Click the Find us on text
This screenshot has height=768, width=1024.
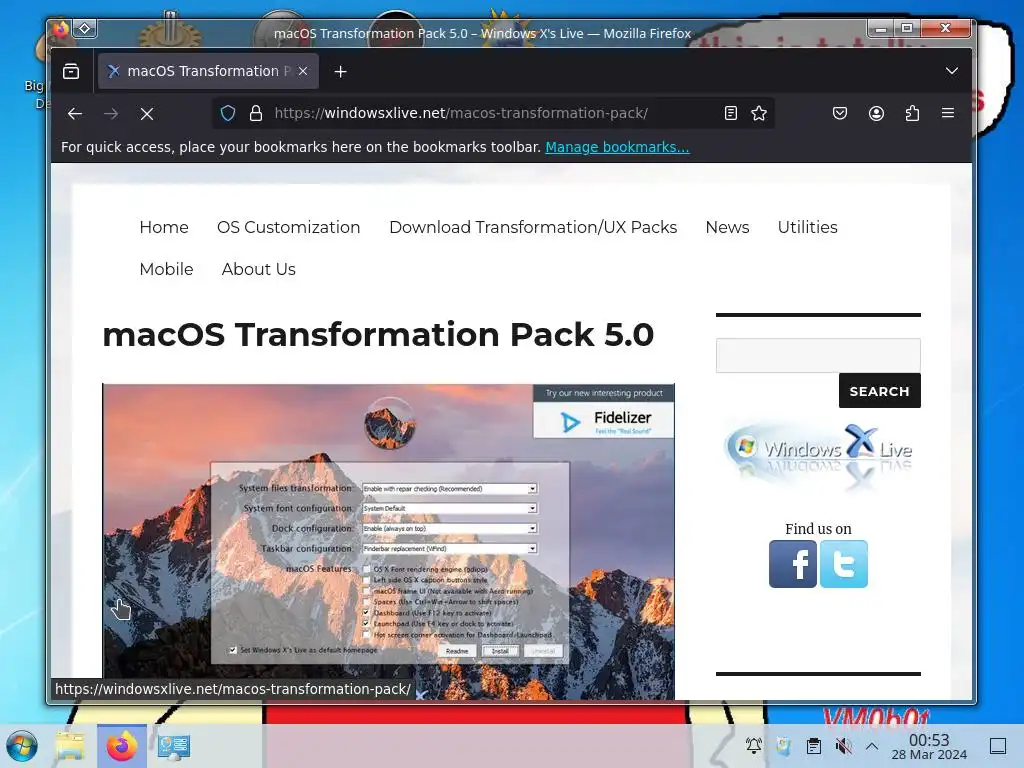[818, 529]
